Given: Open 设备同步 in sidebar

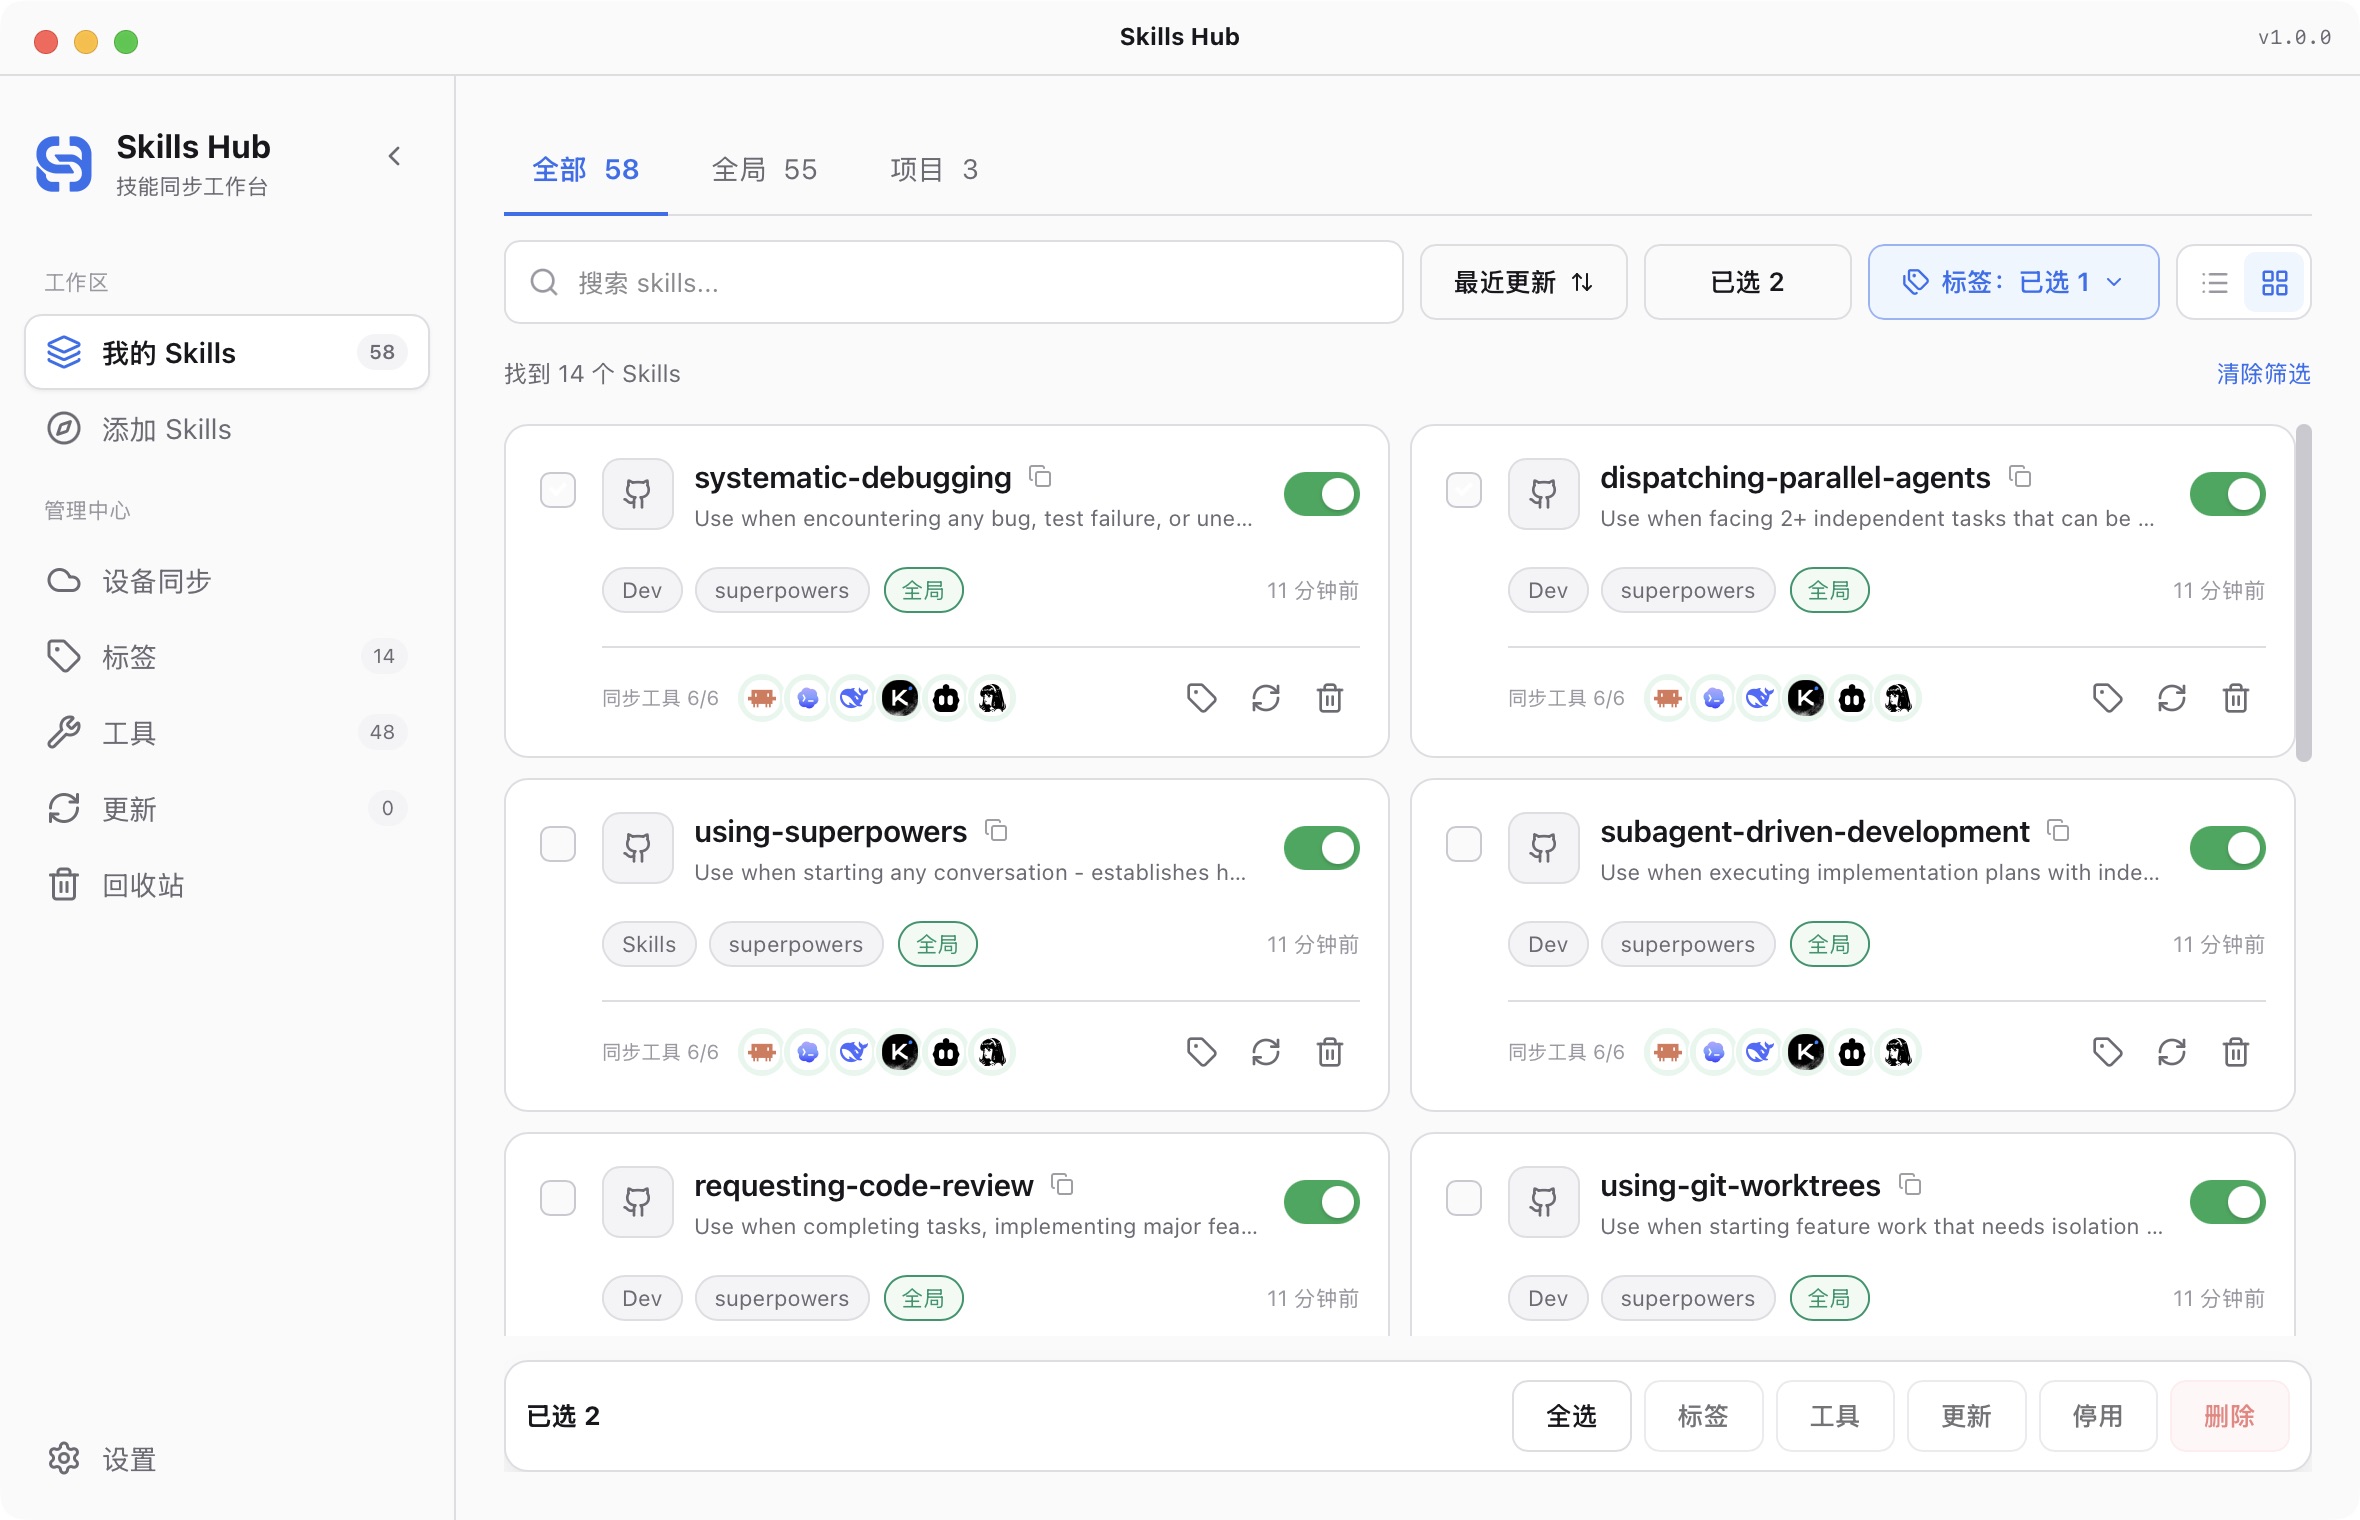Looking at the screenshot, I should click(x=227, y=581).
